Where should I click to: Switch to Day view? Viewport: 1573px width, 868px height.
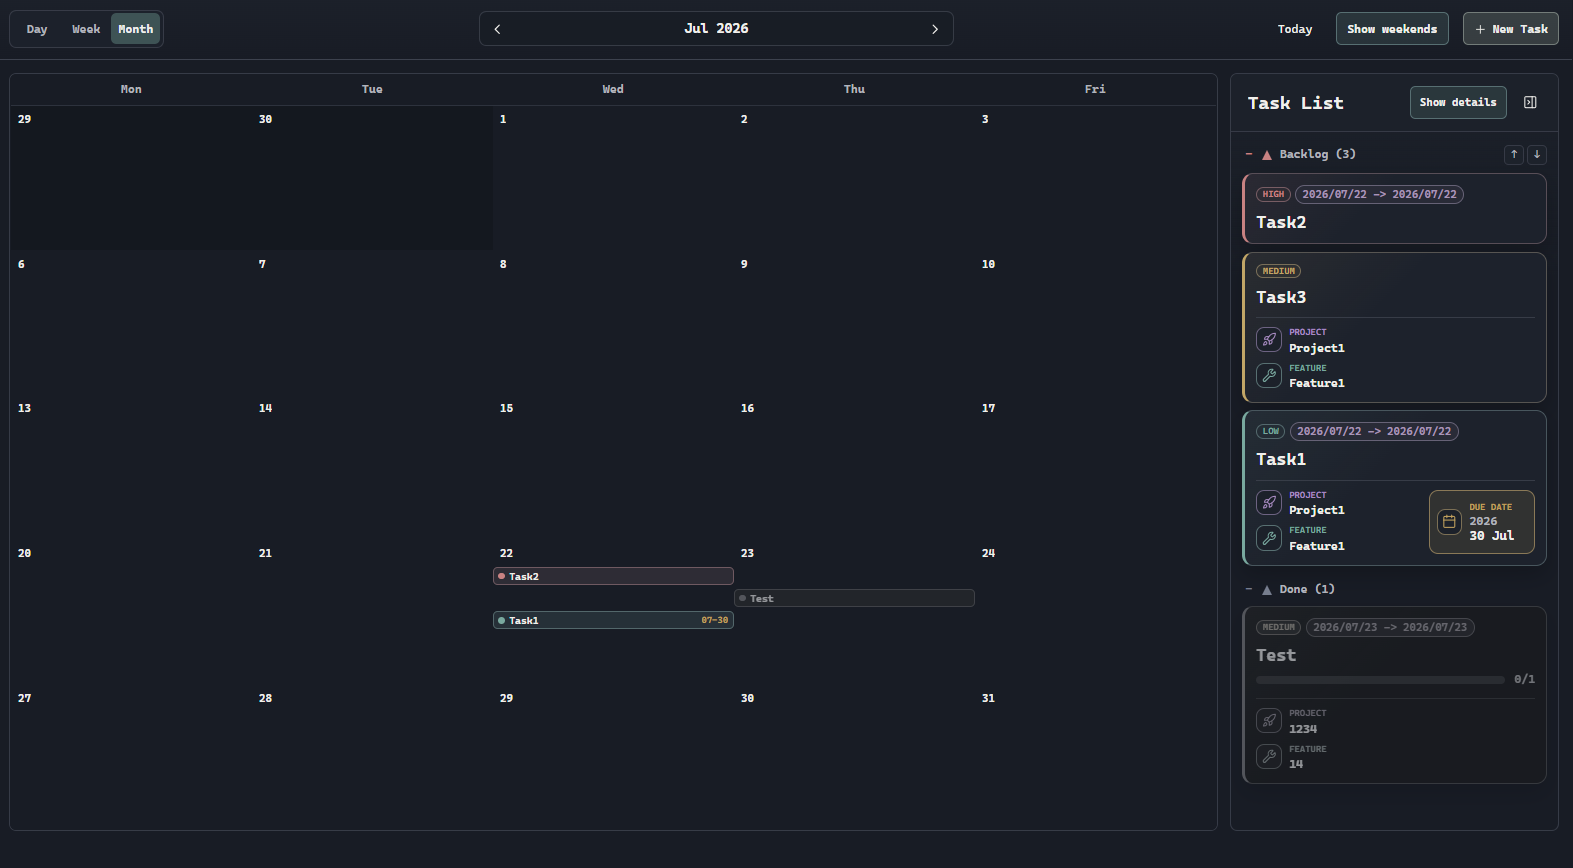click(x=37, y=29)
